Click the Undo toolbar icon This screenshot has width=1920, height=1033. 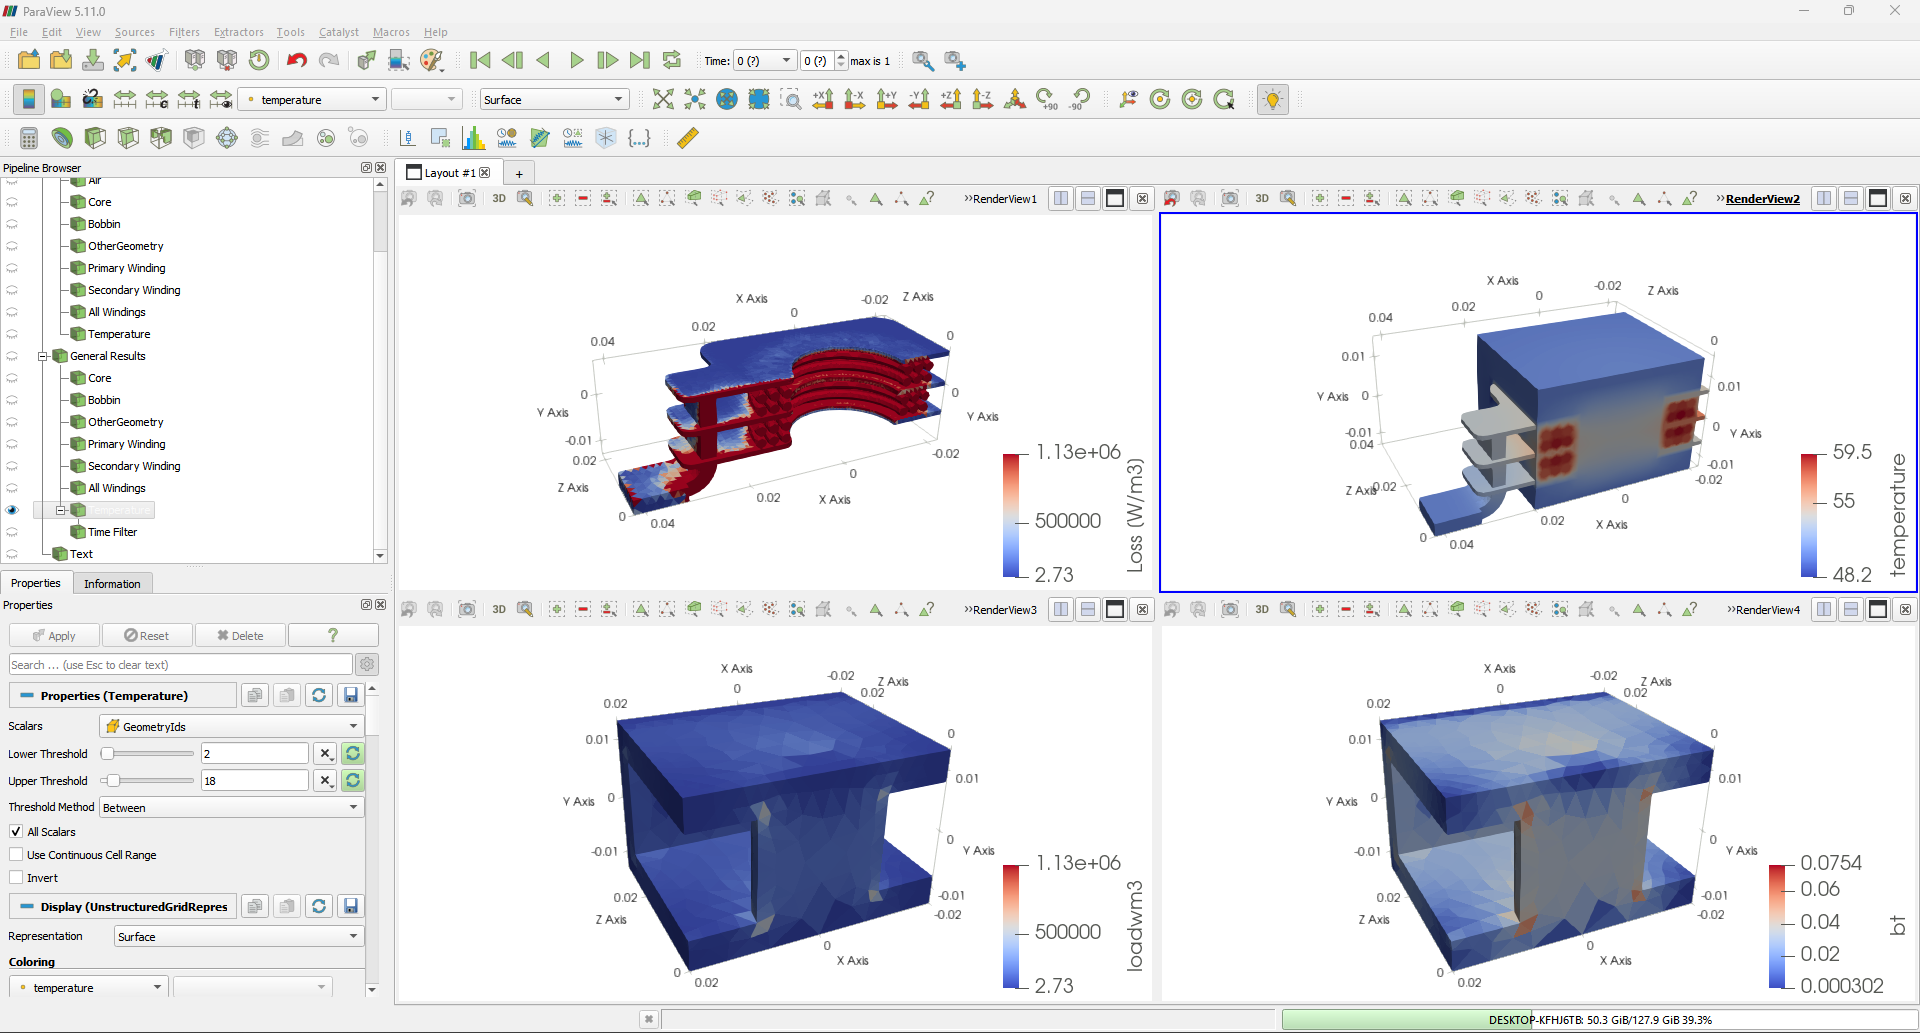[296, 61]
